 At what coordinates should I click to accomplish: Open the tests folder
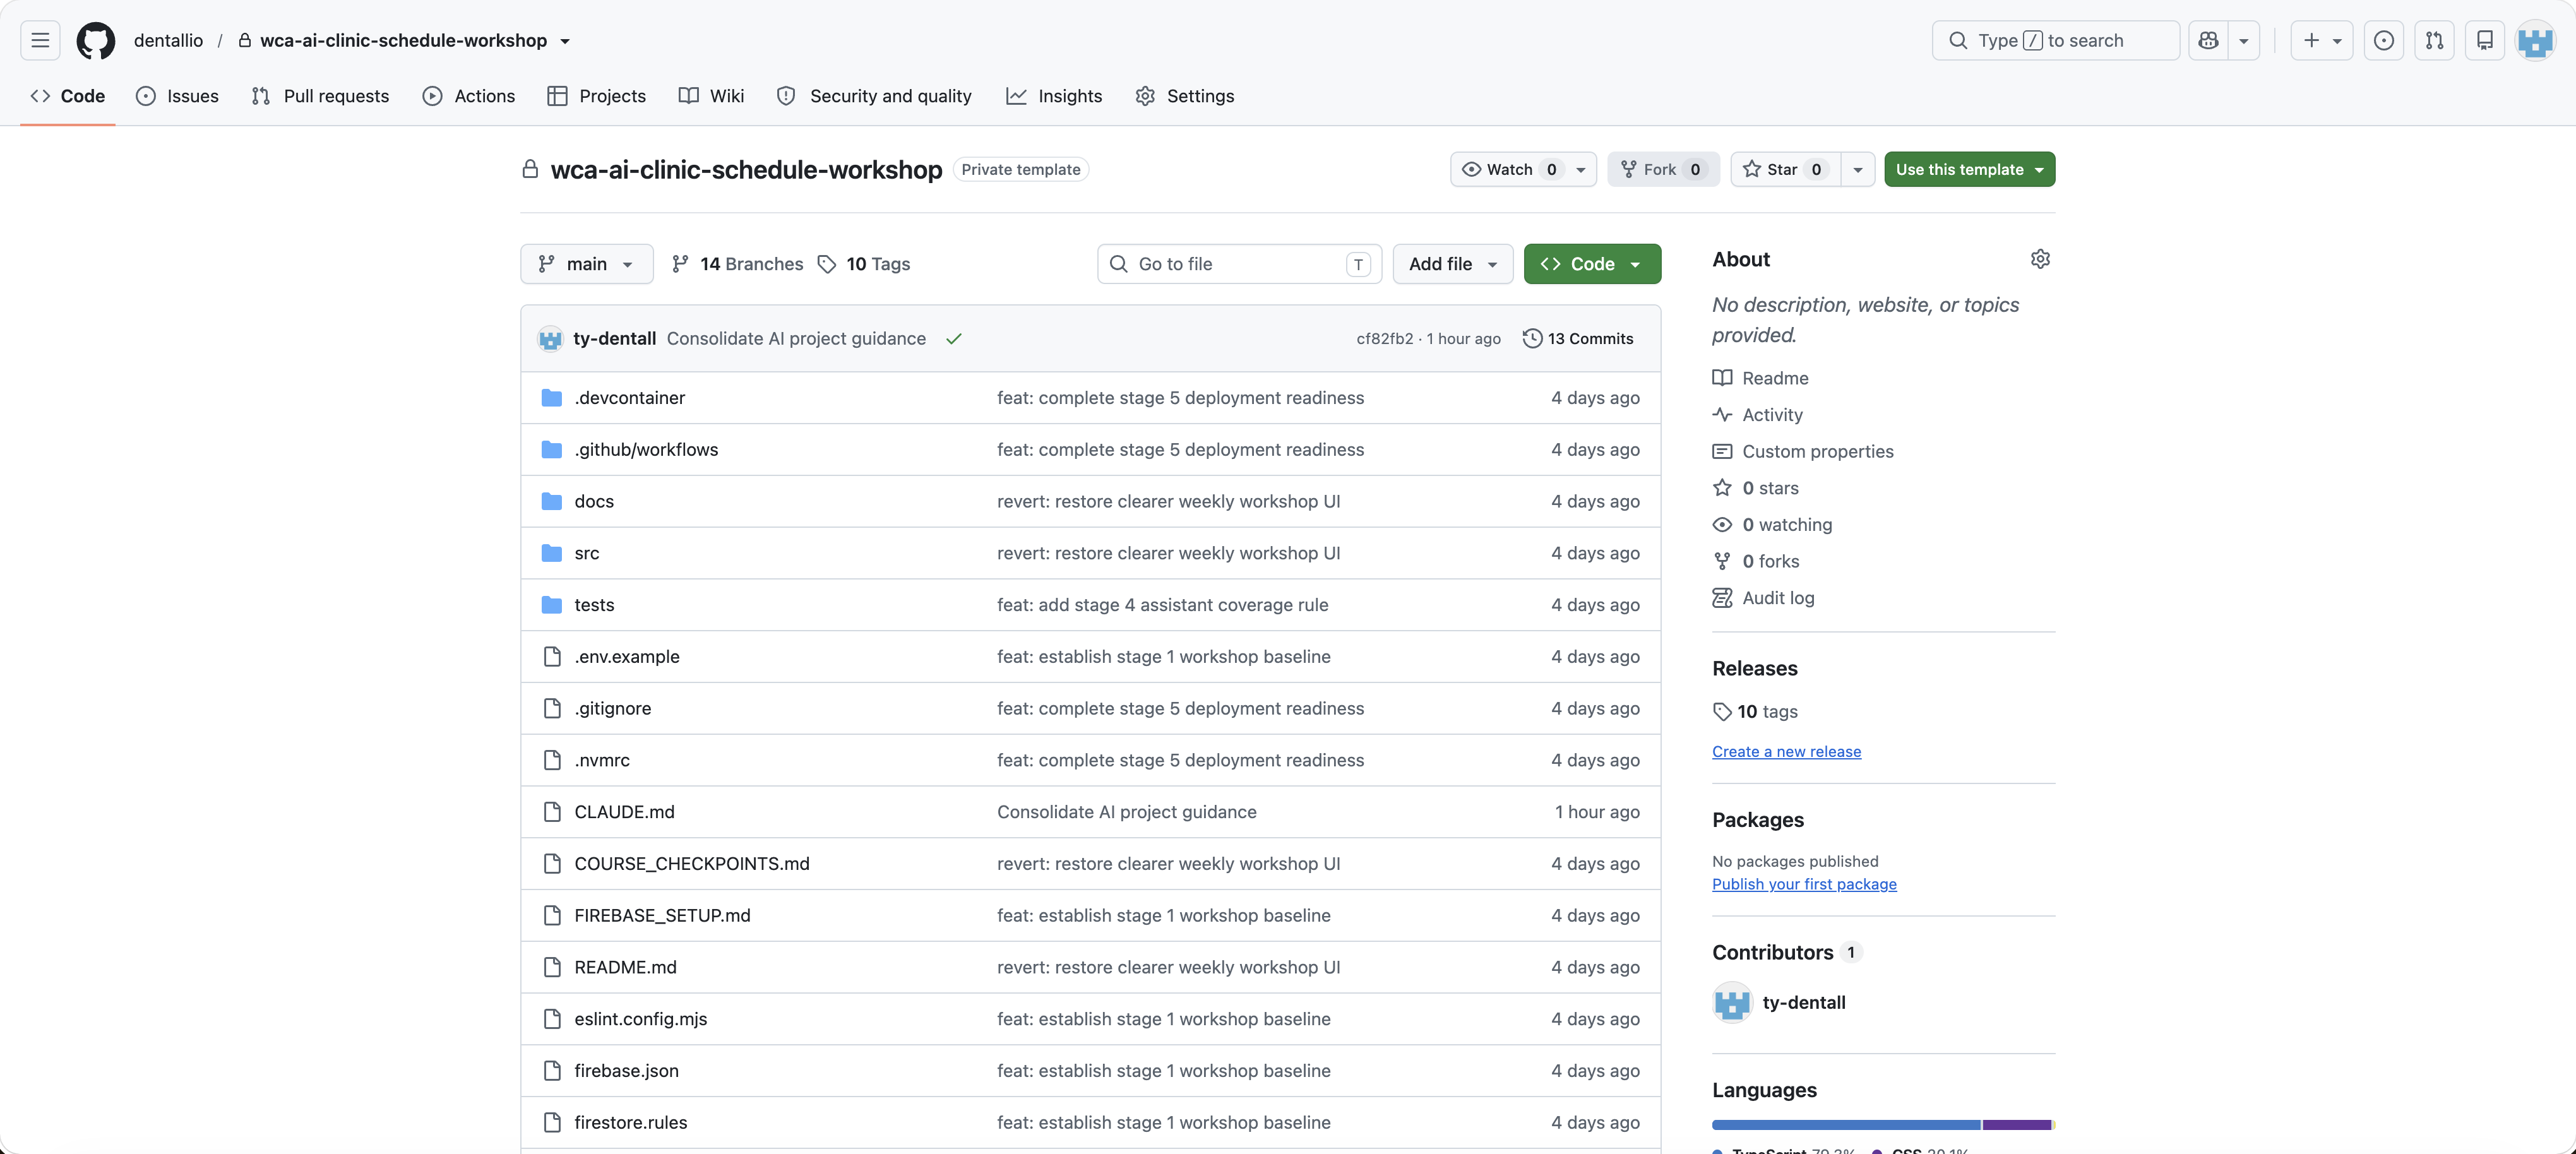[594, 605]
